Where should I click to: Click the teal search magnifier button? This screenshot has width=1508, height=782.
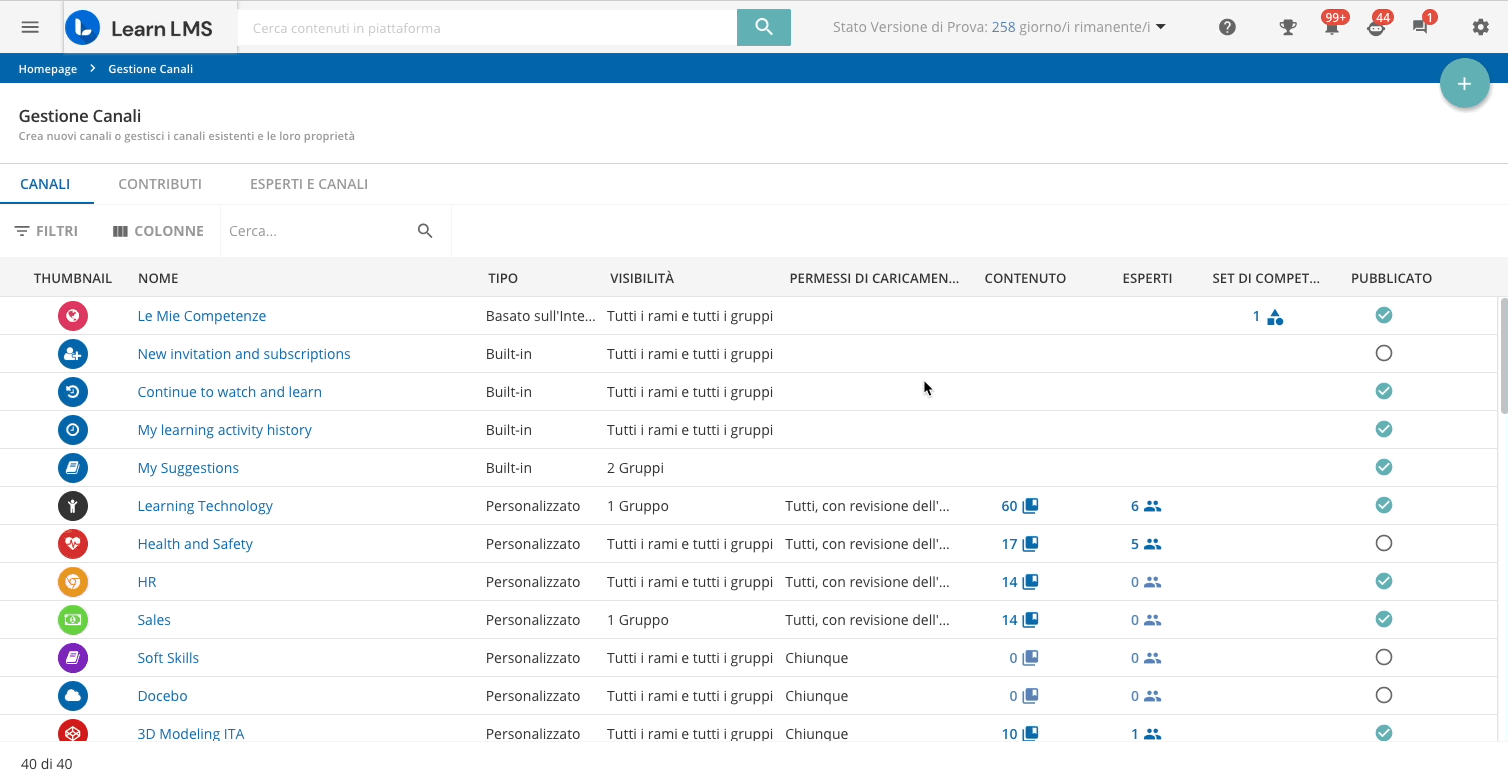[764, 27]
